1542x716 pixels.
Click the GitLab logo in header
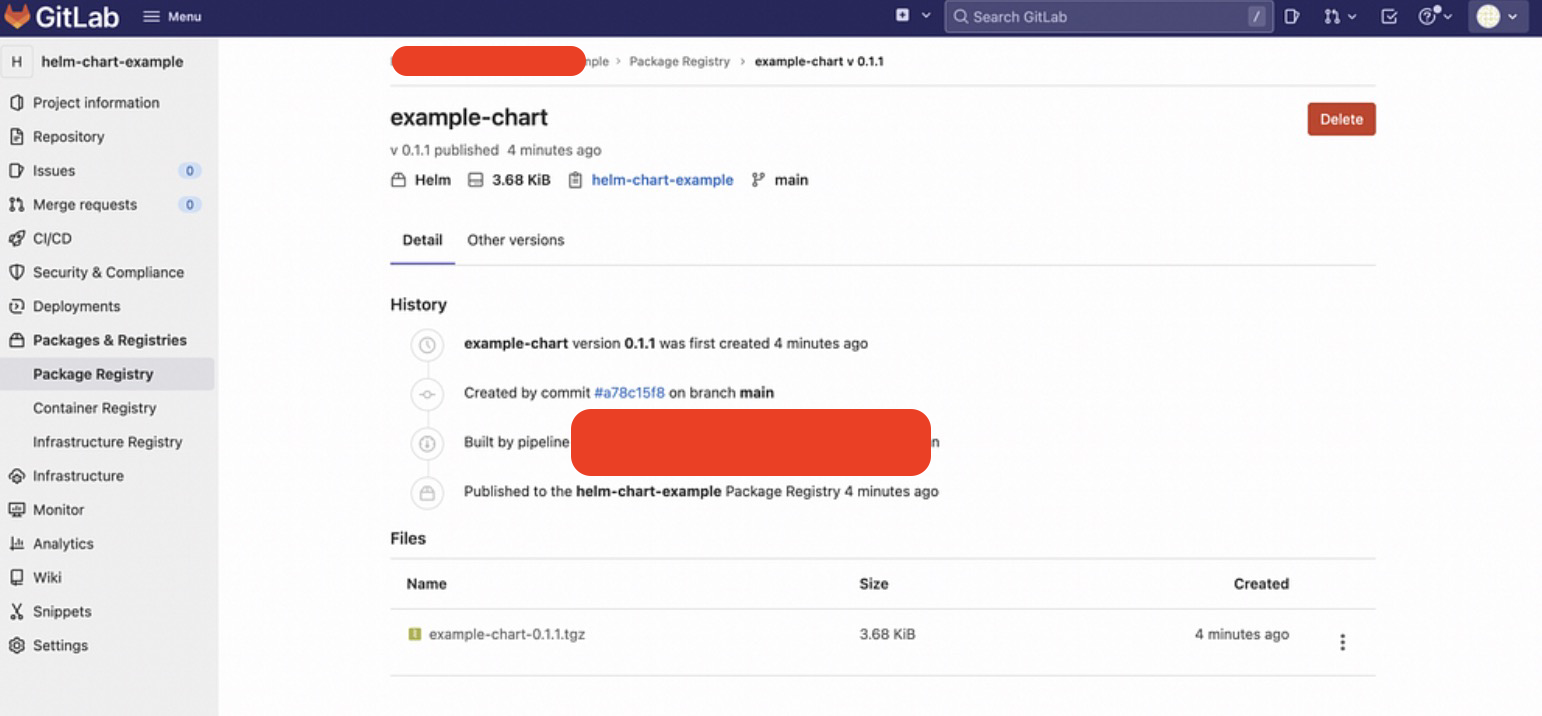(61, 16)
